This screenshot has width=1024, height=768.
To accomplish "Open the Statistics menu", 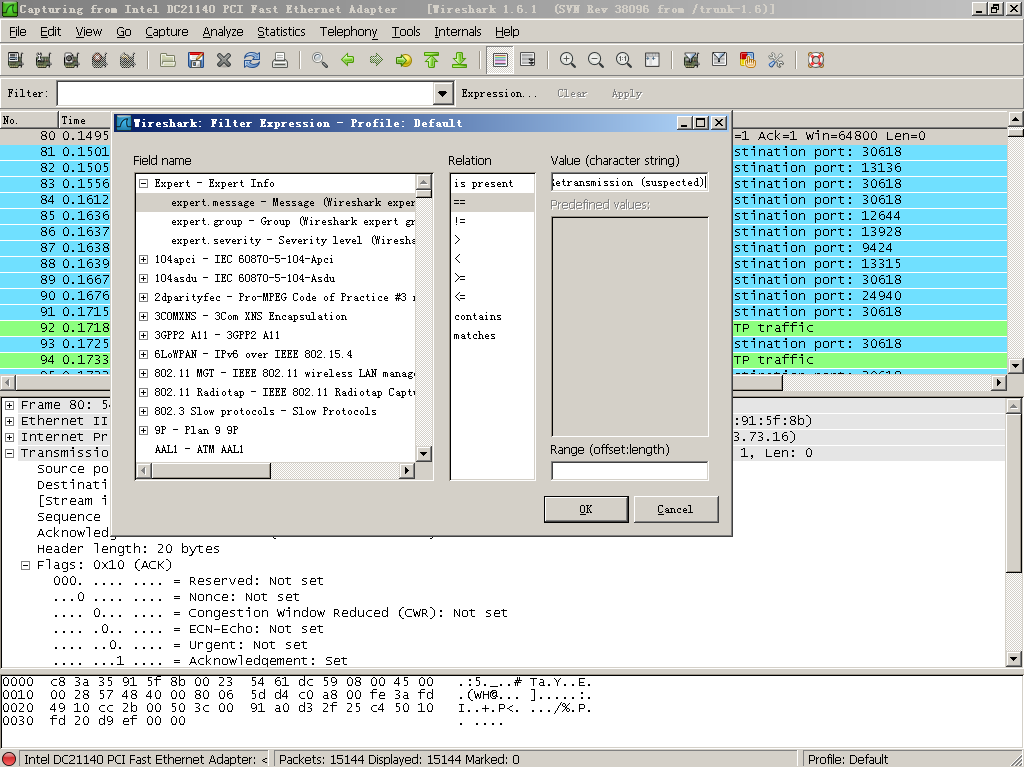I will pyautogui.click(x=281, y=31).
